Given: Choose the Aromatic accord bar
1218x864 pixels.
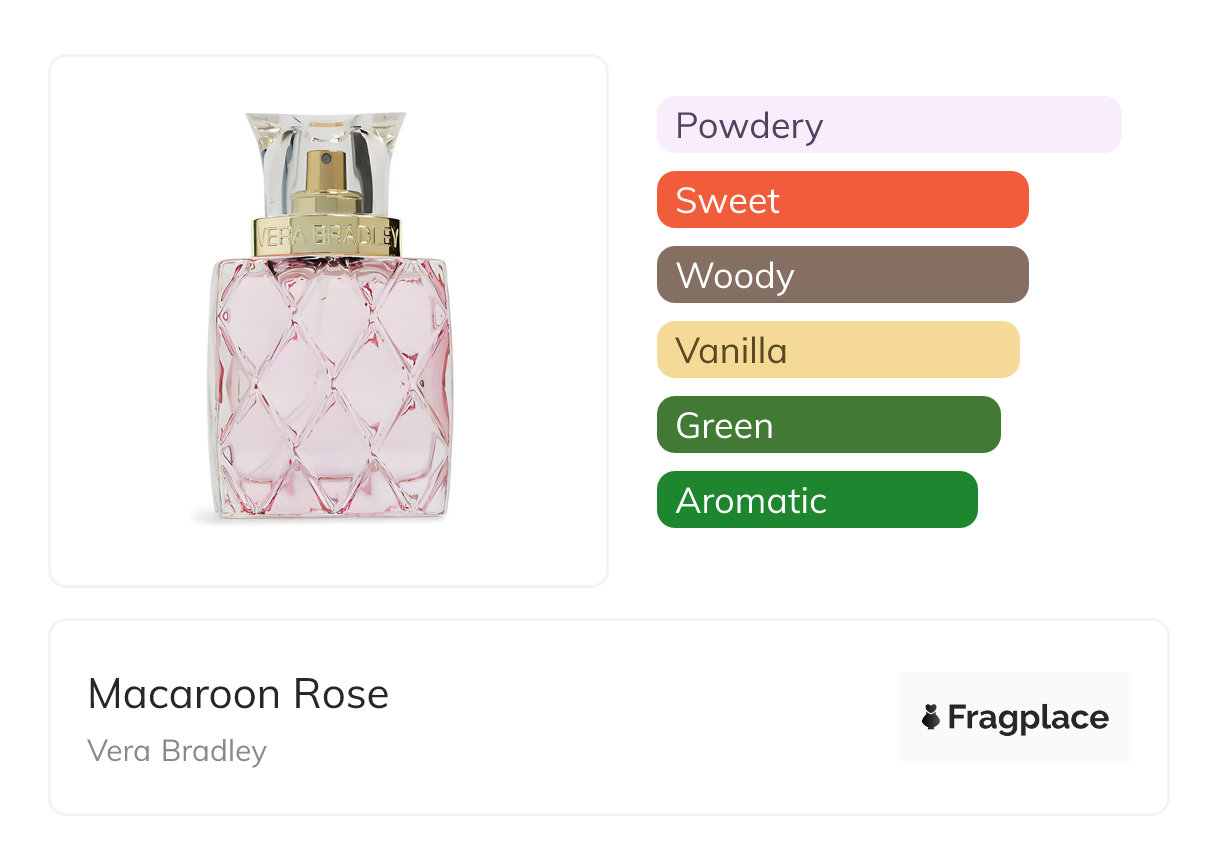Looking at the screenshot, I should click(816, 500).
